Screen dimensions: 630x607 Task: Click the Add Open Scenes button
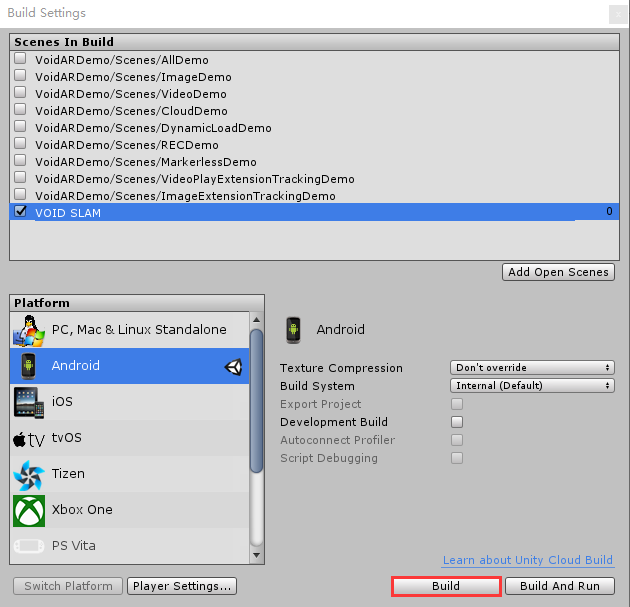(x=558, y=272)
